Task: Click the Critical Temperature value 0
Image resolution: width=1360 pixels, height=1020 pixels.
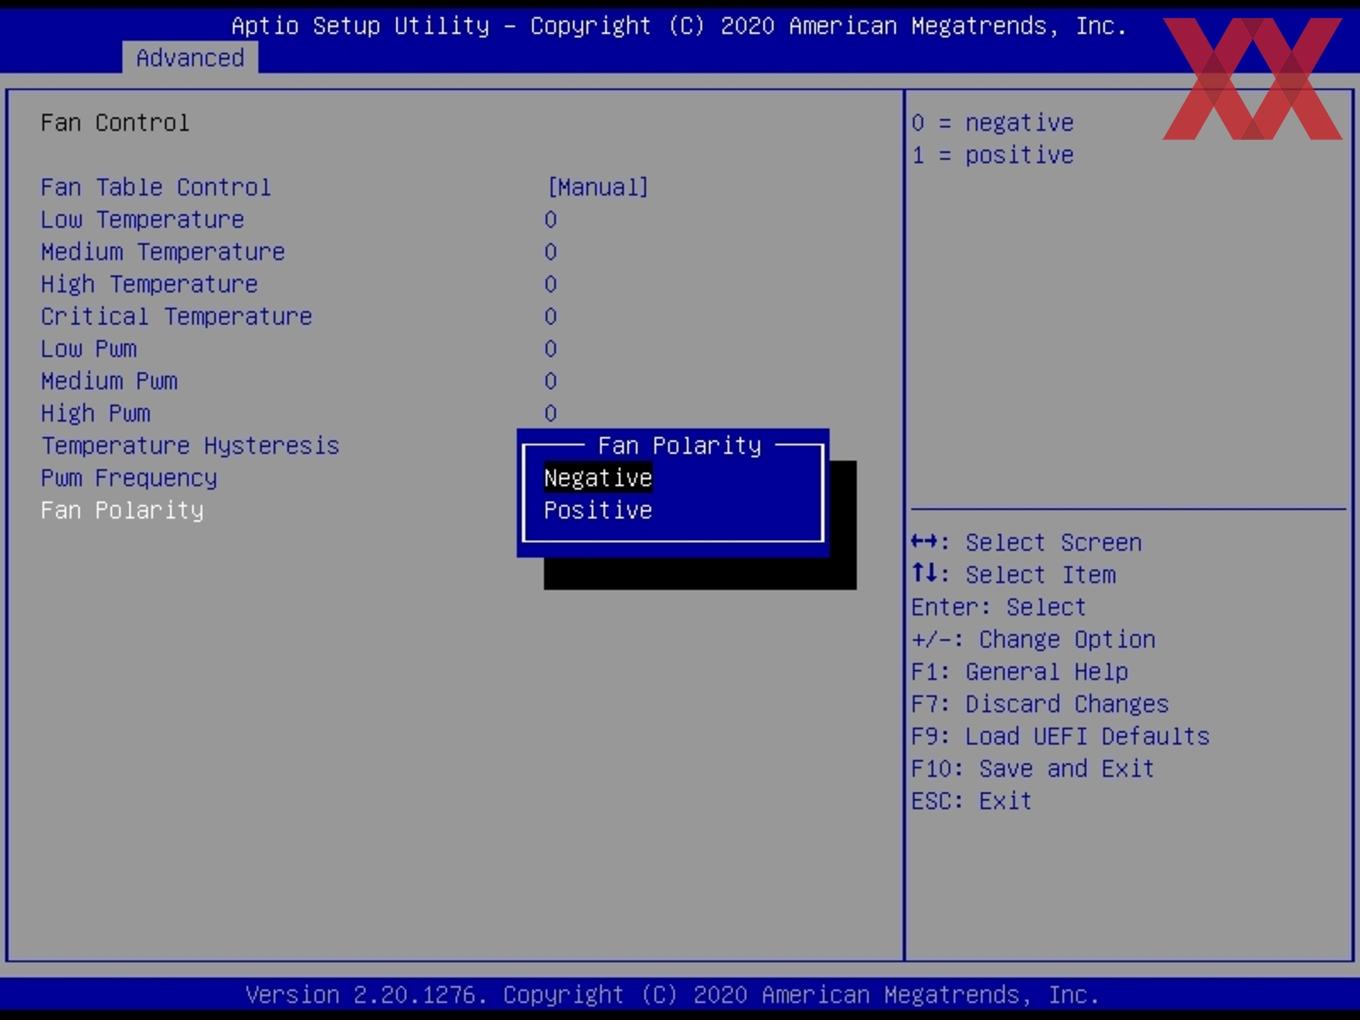Action: [x=551, y=316]
